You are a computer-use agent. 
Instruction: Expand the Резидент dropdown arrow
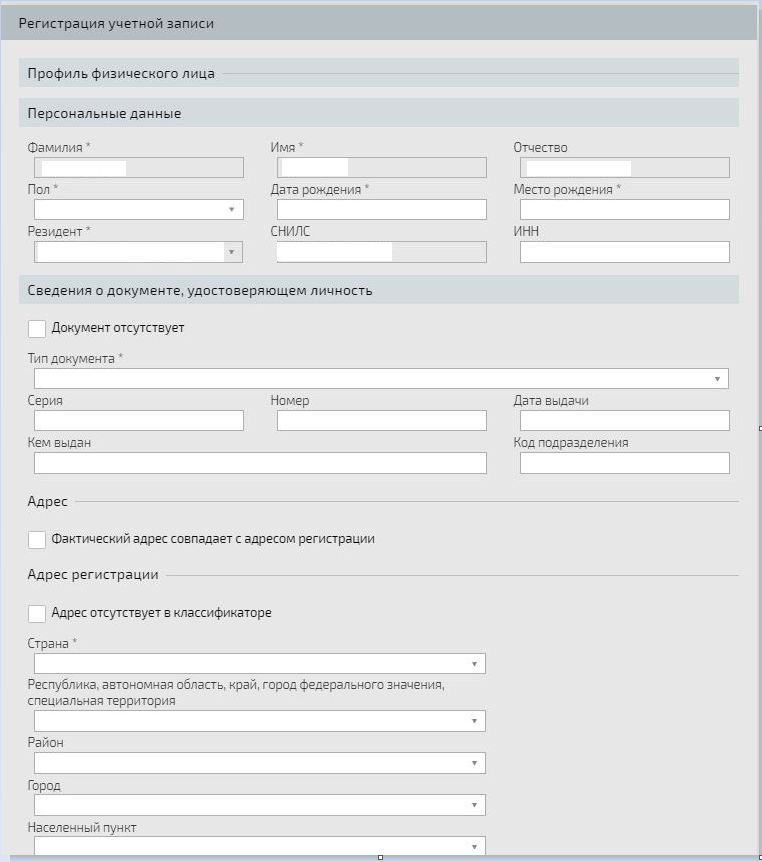point(231,252)
